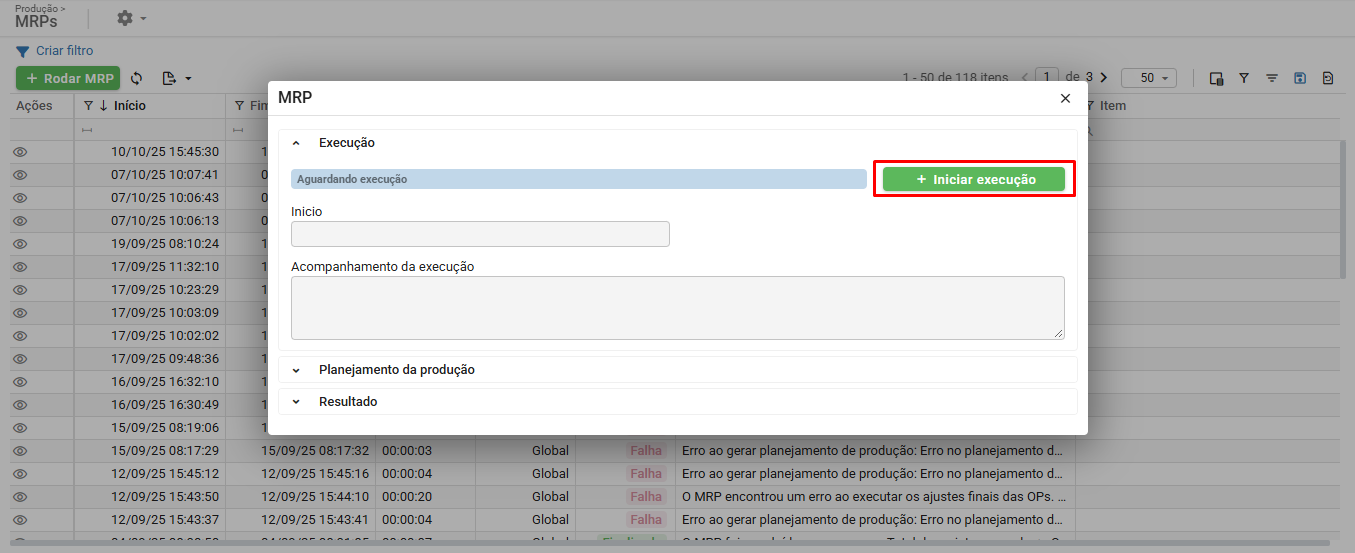View the row started 17/09/25 11:32:10
1355x553 pixels.
[20, 267]
